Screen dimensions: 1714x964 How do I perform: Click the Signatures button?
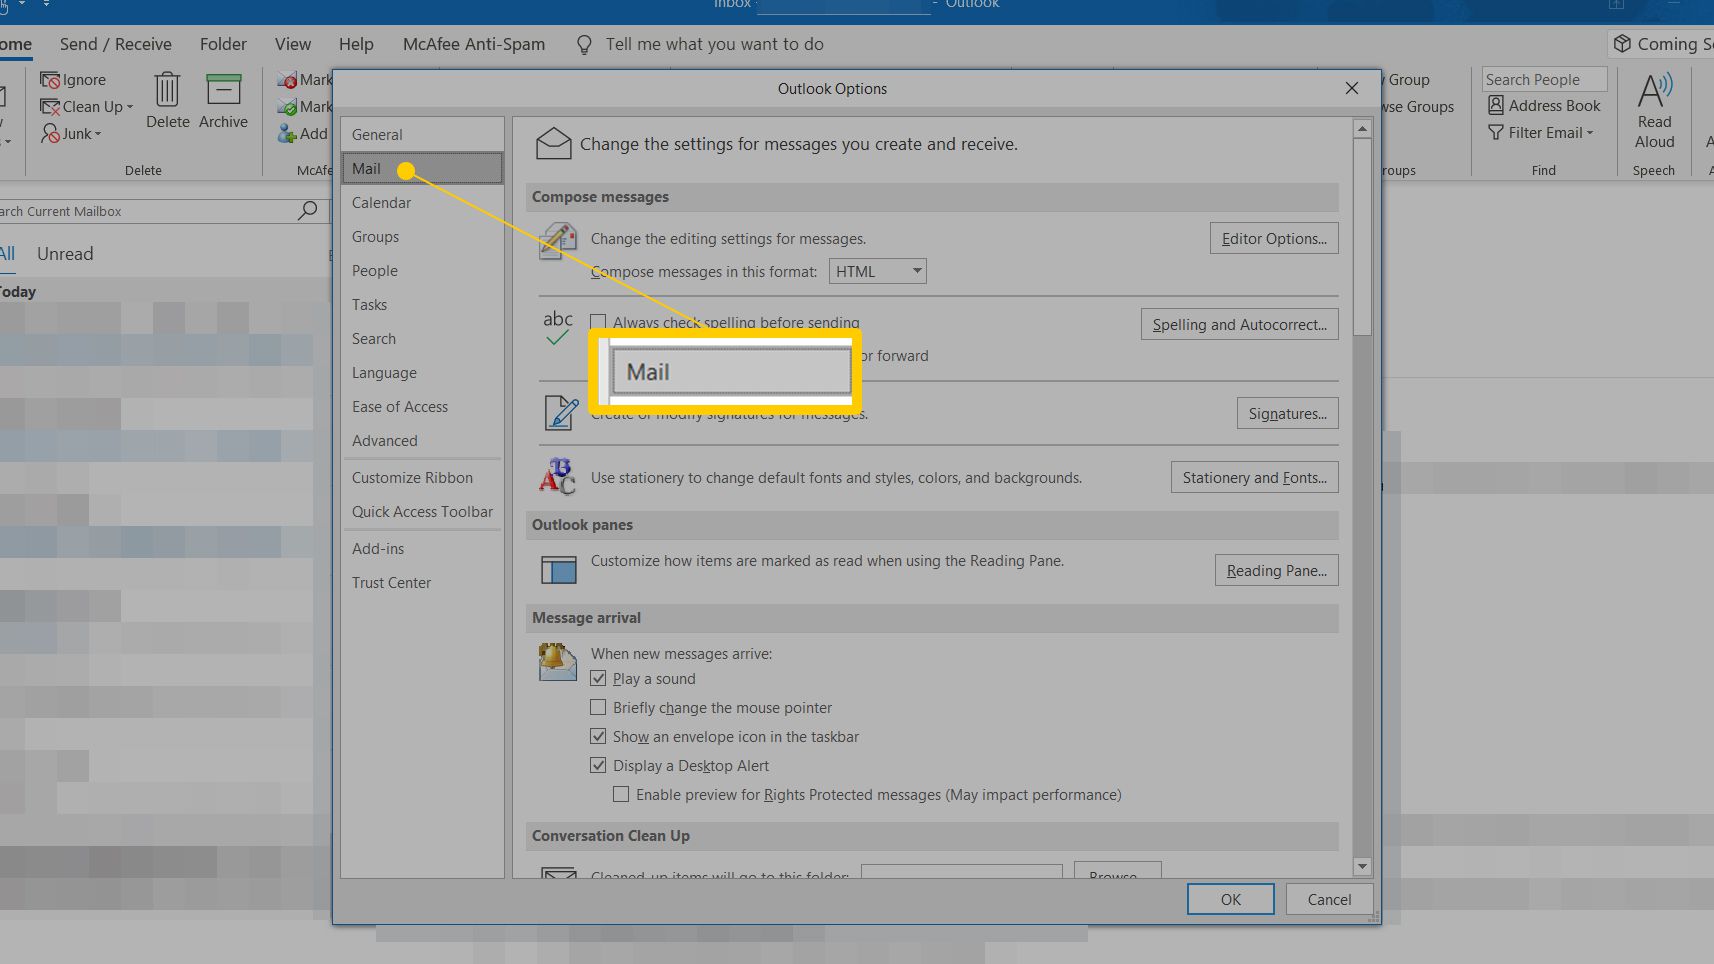(1287, 414)
